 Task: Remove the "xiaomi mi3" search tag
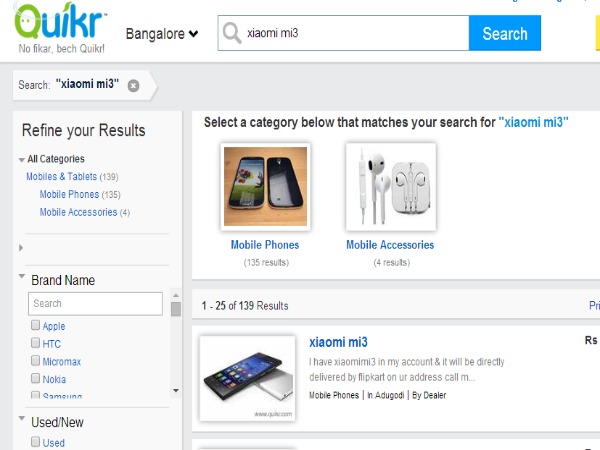[x=133, y=85]
